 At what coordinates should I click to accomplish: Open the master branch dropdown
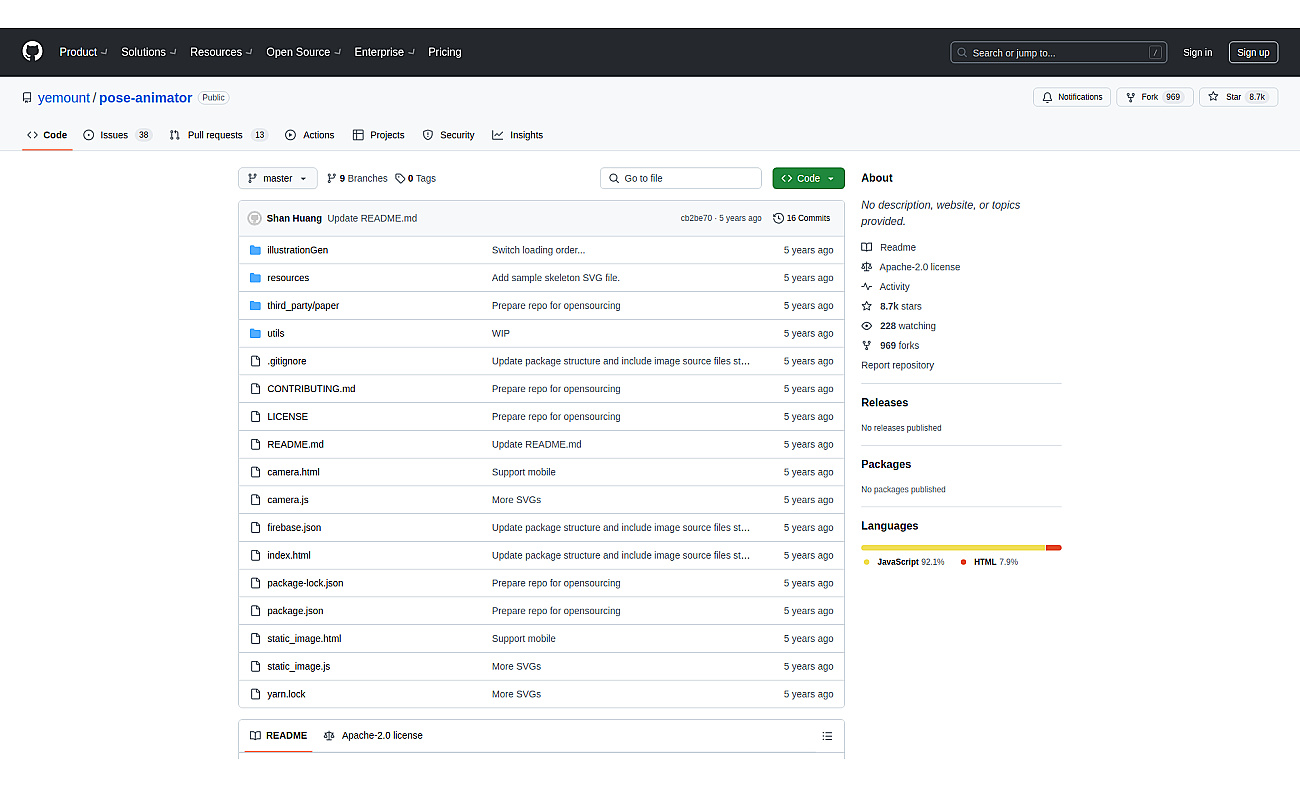278,178
